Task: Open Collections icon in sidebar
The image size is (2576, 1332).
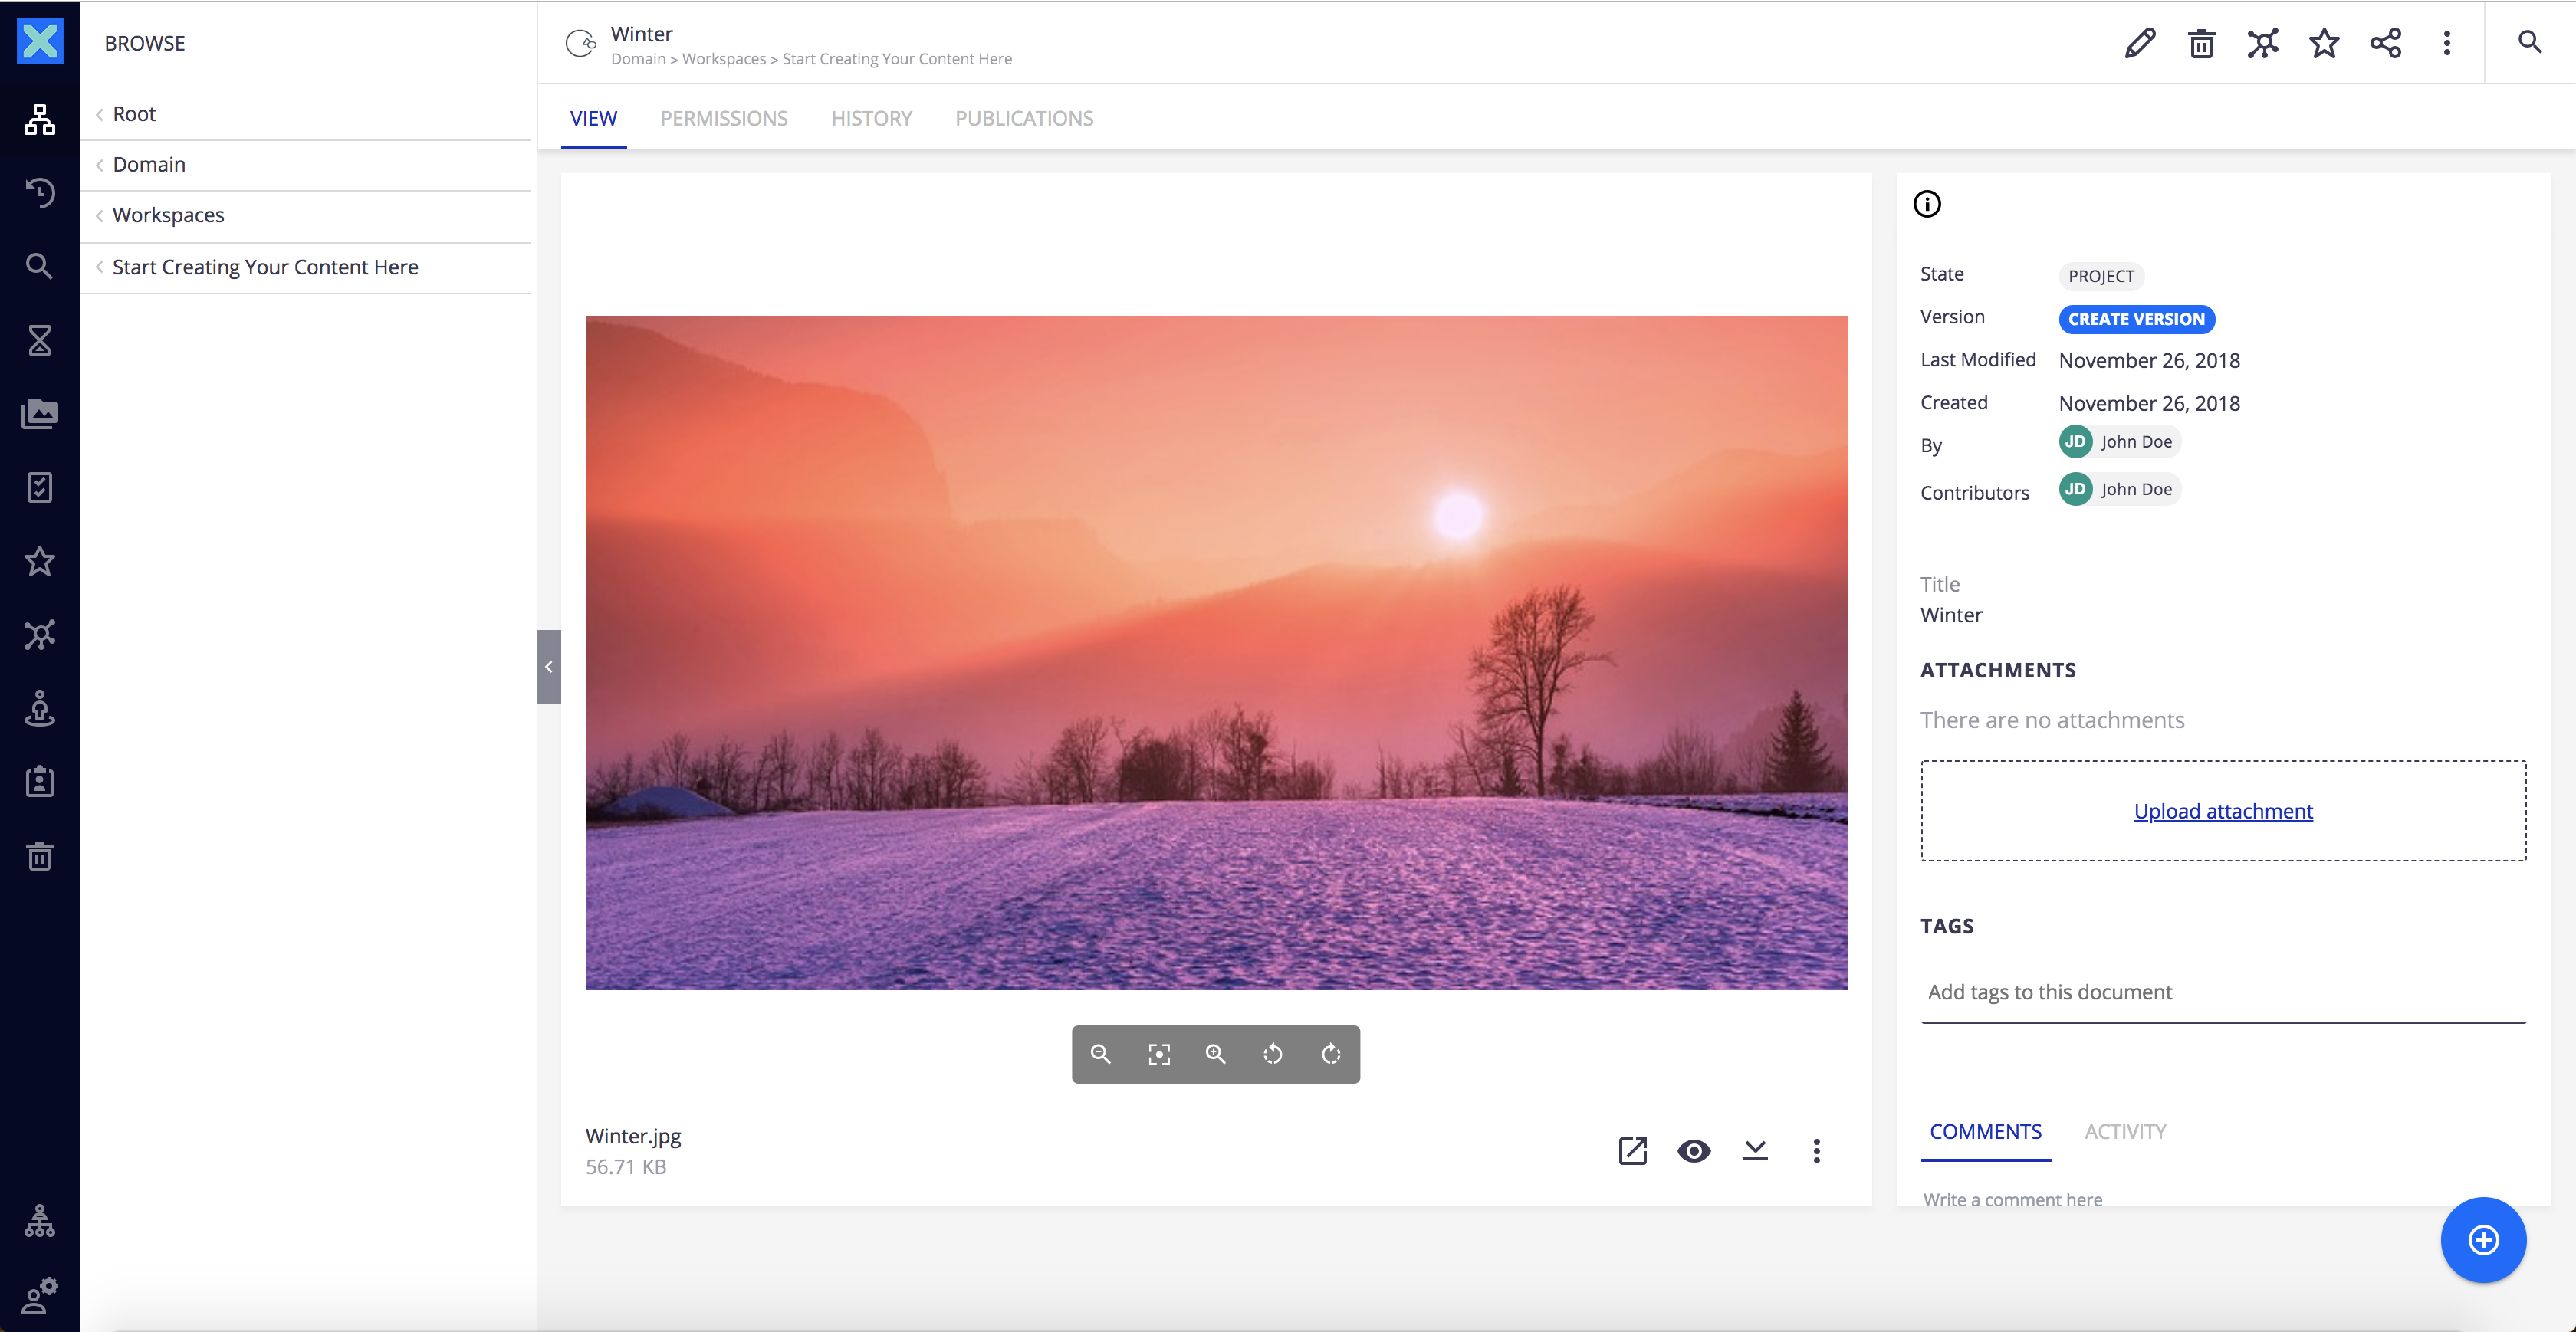Action: (x=40, y=635)
